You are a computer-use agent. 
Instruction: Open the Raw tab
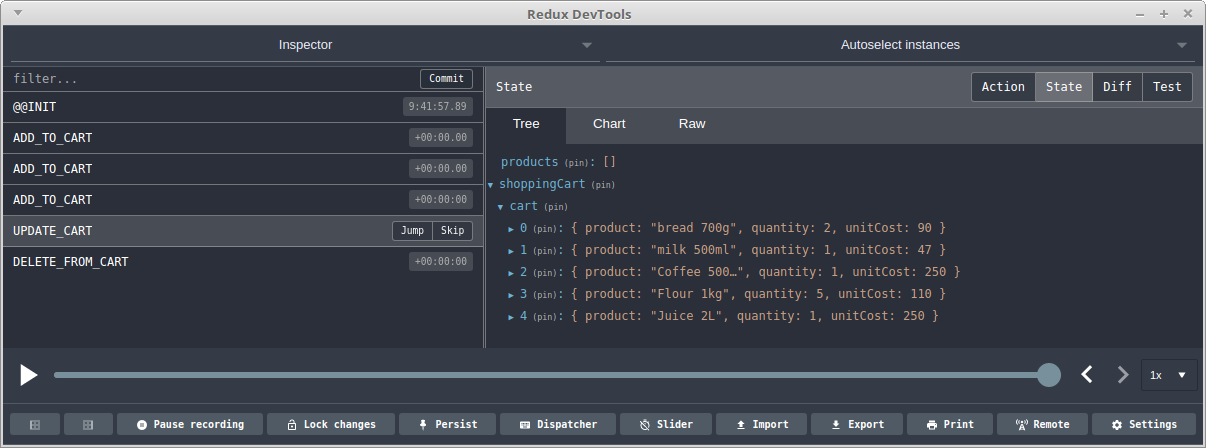[x=692, y=124]
